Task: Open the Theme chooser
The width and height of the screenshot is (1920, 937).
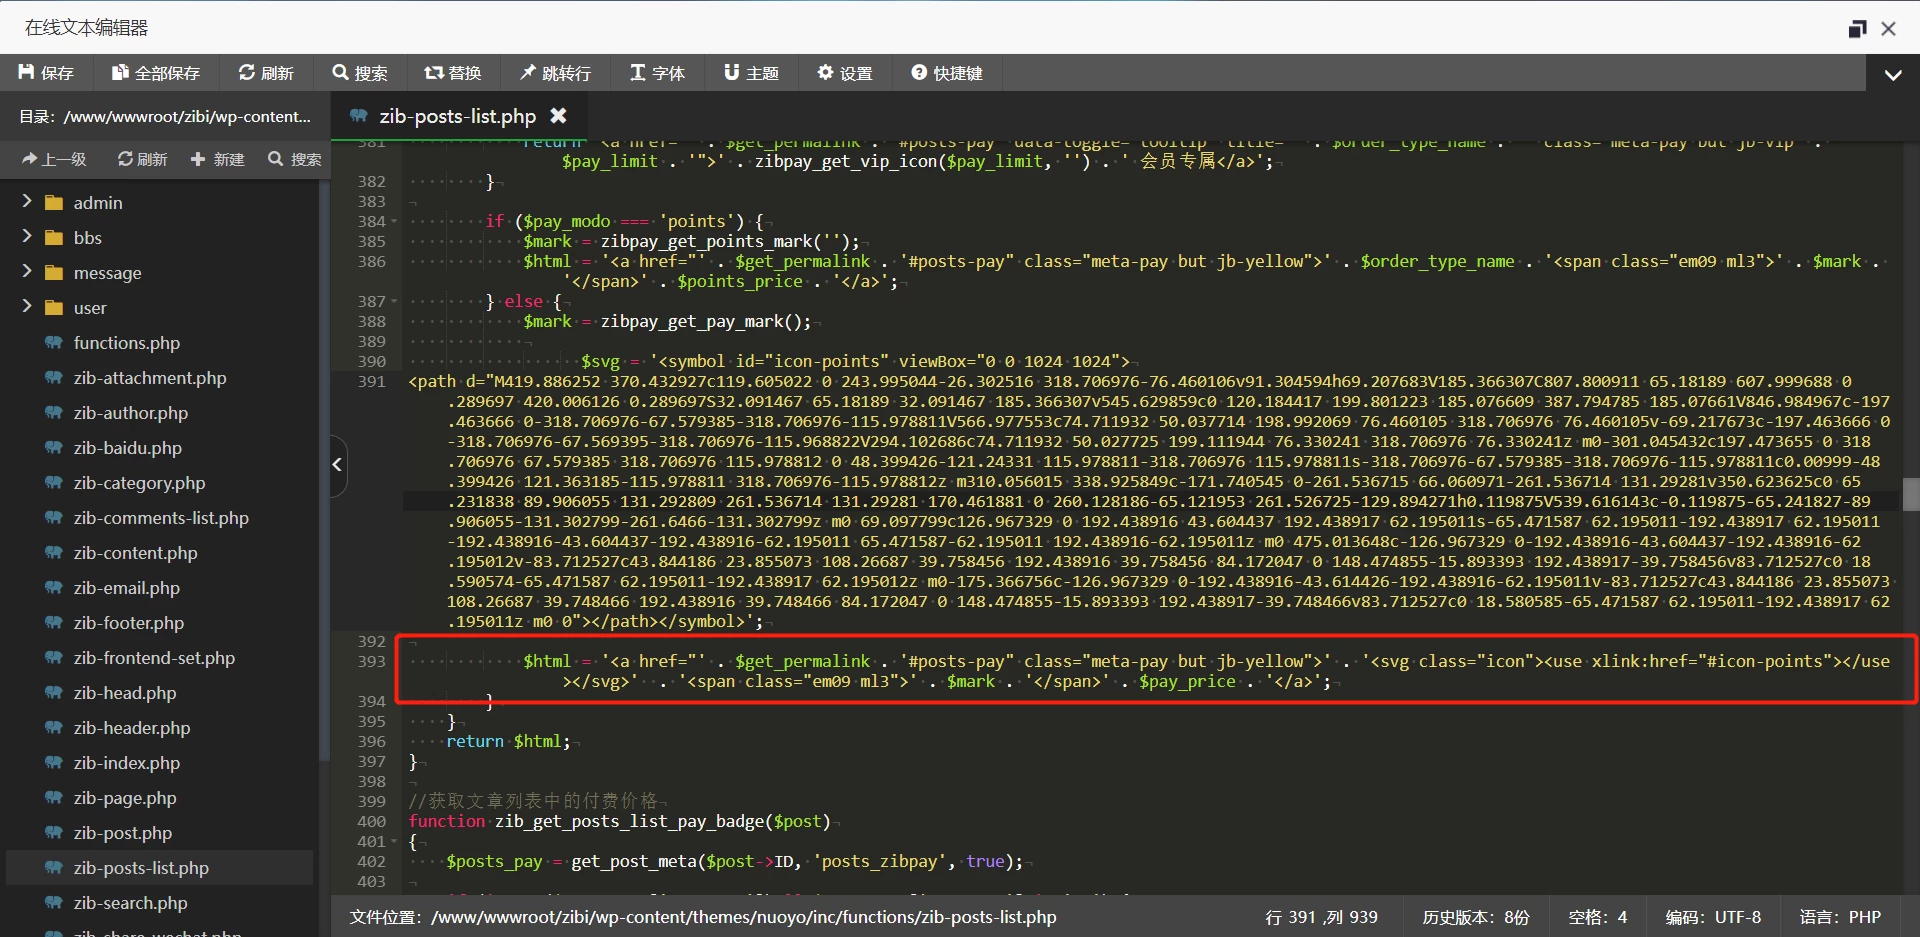Action: (x=750, y=73)
